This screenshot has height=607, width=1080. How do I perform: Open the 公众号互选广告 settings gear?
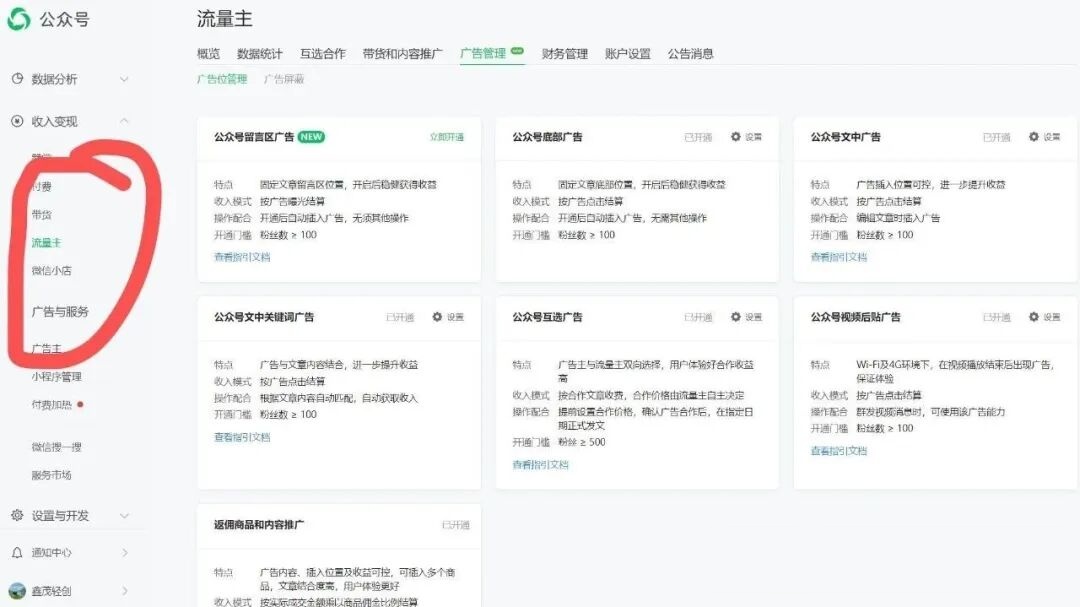coord(736,317)
